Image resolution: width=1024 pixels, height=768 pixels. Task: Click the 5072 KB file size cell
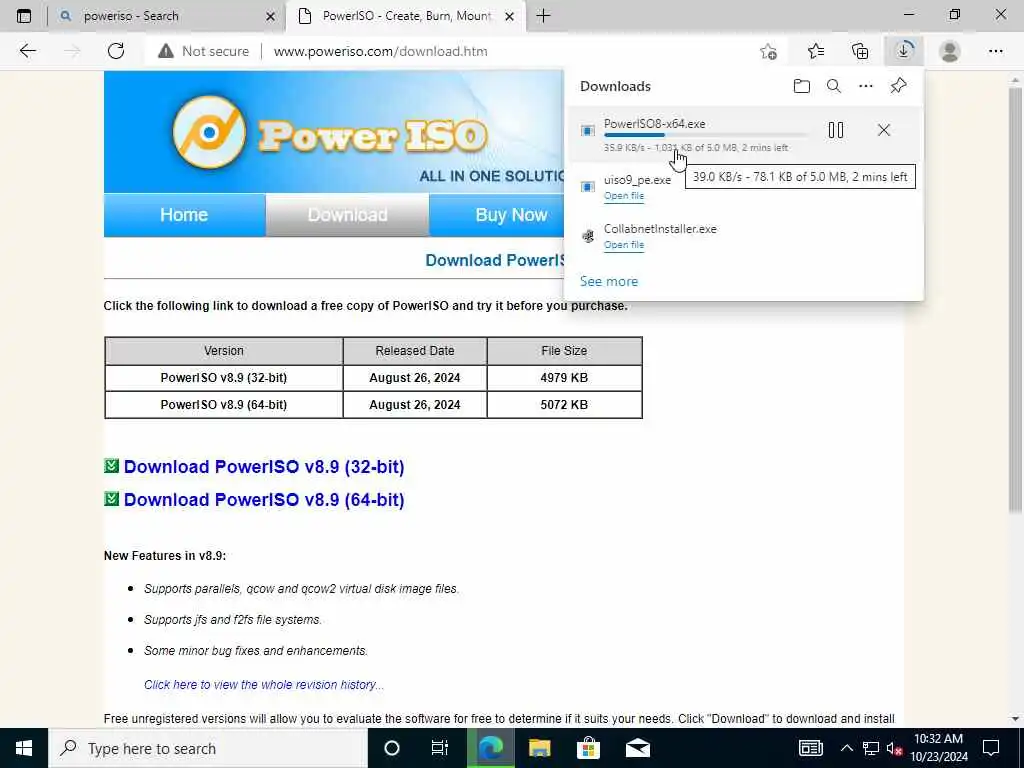[564, 405]
